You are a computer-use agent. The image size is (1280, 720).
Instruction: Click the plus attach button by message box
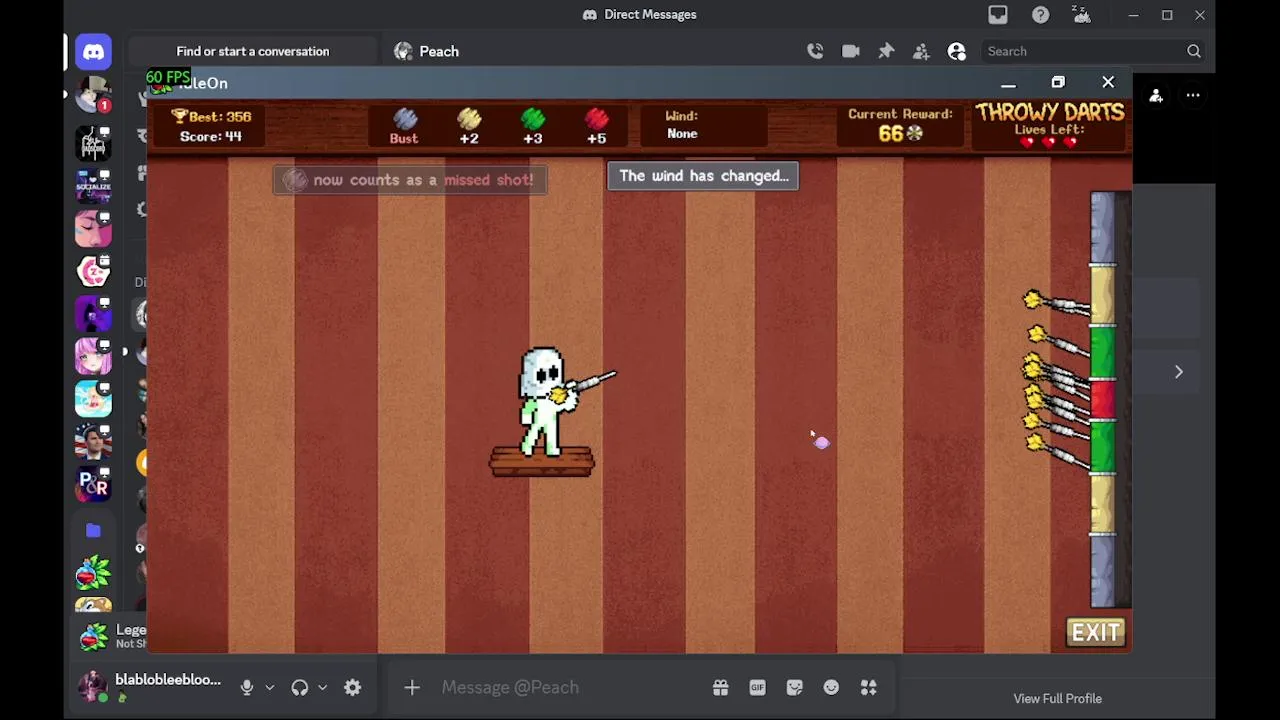click(x=412, y=687)
